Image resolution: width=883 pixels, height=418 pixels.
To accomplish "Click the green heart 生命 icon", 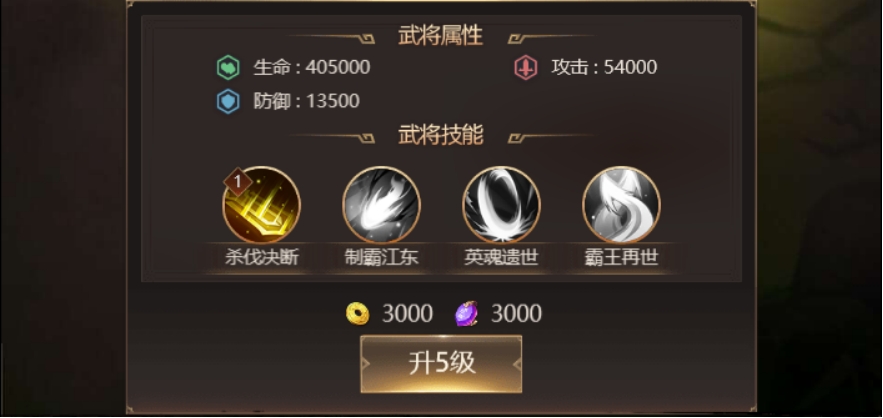I will 228,68.
